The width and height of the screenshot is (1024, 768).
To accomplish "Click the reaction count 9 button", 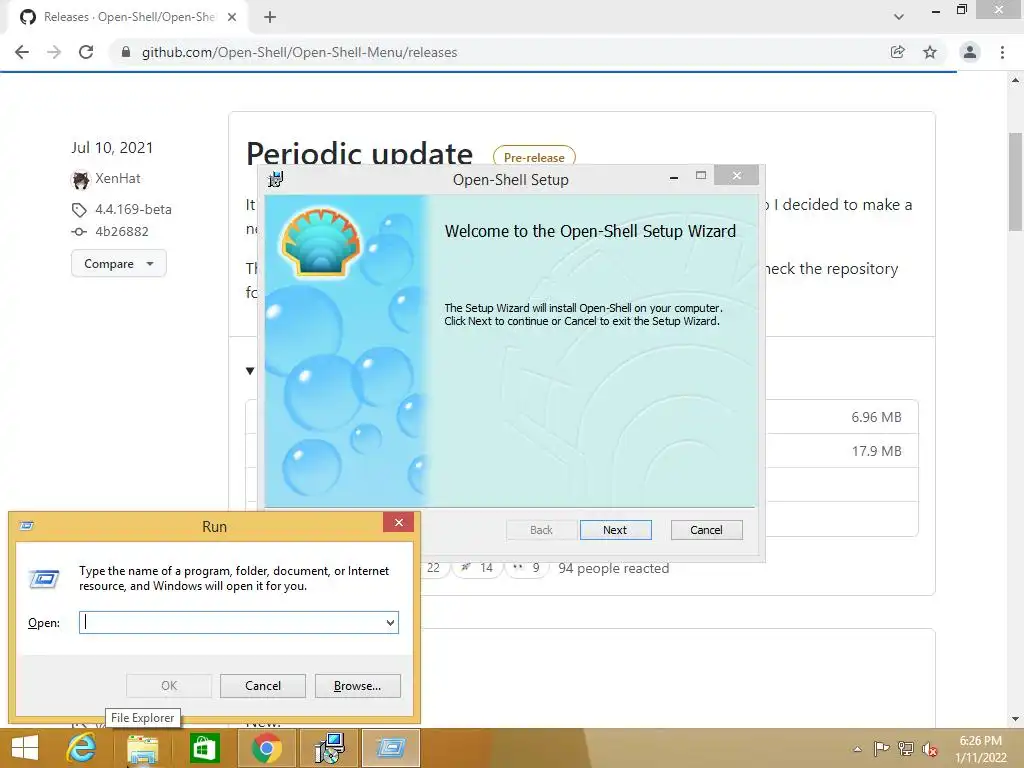I will pyautogui.click(x=526, y=568).
